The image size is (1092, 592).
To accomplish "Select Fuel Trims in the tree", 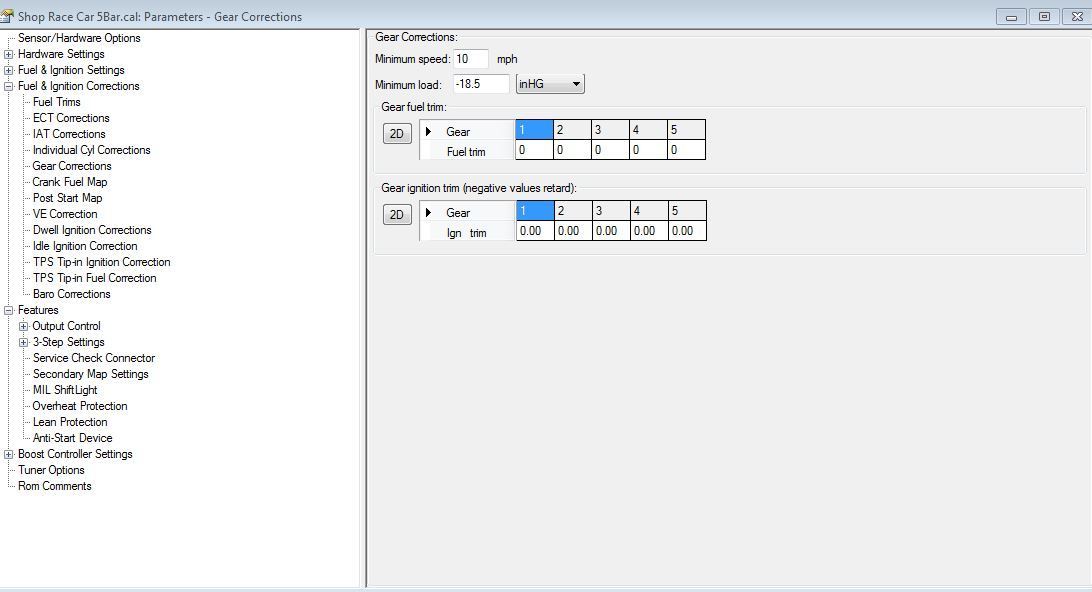I will pyautogui.click(x=56, y=102).
